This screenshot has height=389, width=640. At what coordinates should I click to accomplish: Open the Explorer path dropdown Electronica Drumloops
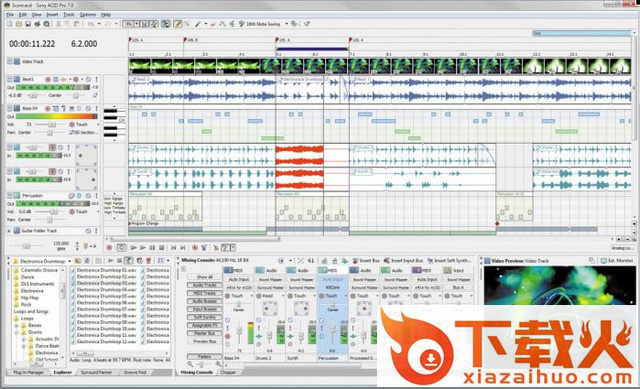(70, 261)
